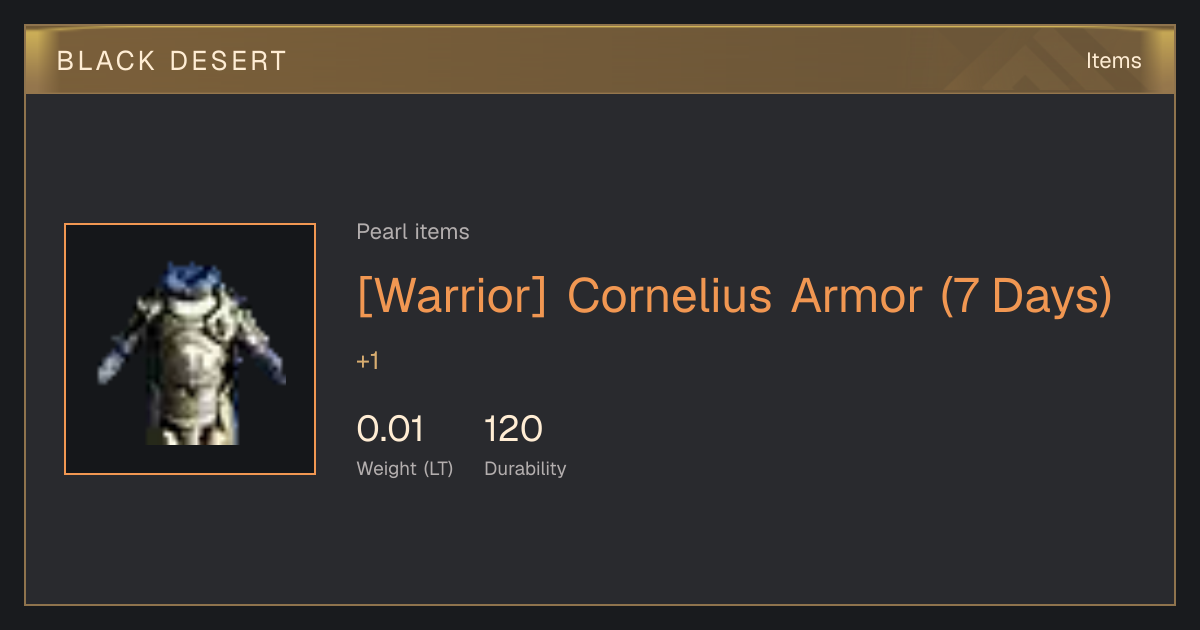Click the BLACK DESERT logo text
This screenshot has width=1200, height=630.
(x=172, y=61)
